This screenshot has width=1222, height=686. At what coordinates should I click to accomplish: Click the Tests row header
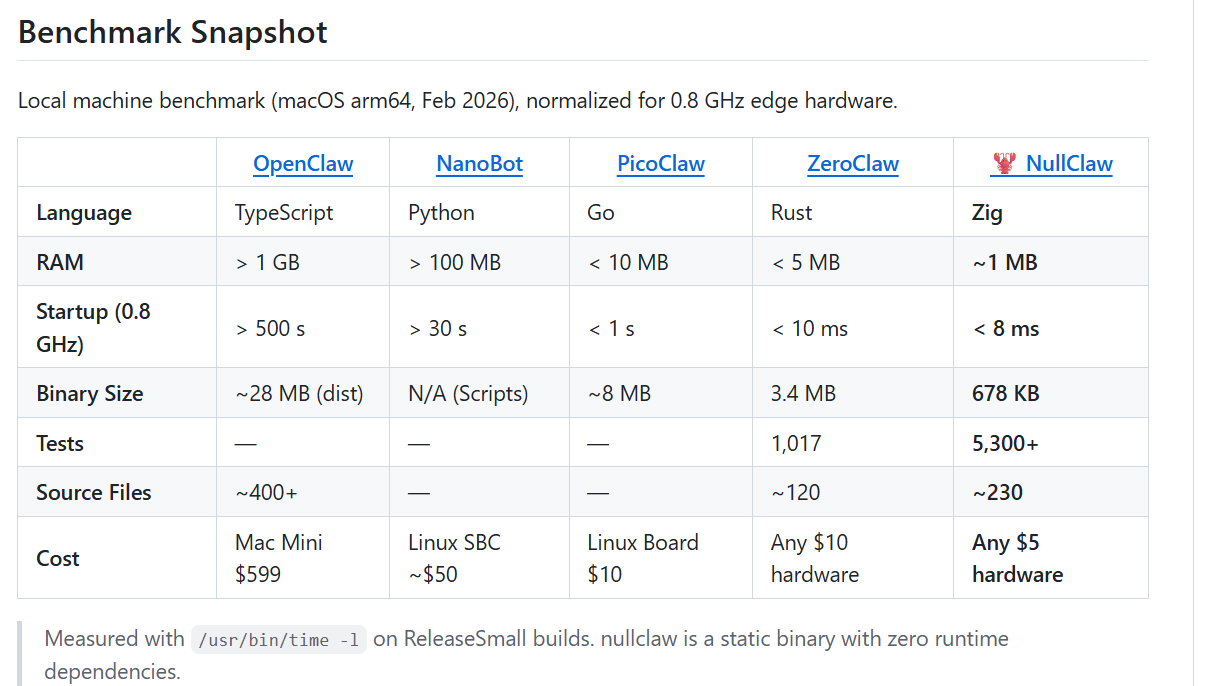point(60,443)
